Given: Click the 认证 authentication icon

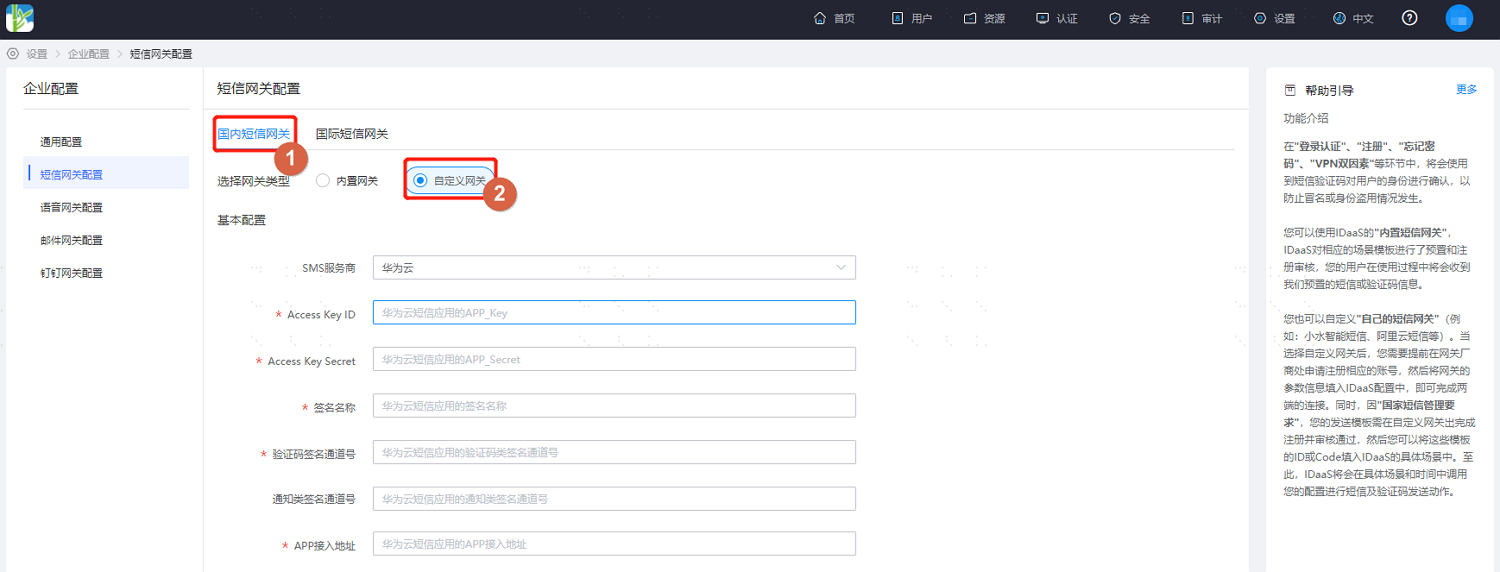Looking at the screenshot, I should [1043, 19].
